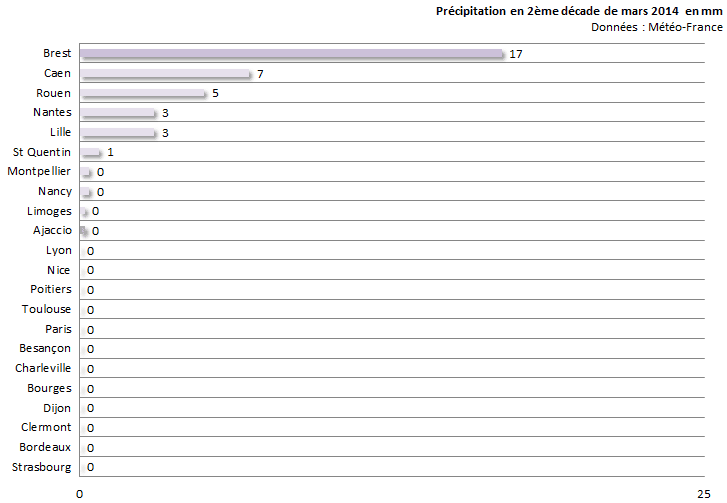Click the value 0 in Nancy row
The width and height of the screenshot is (727, 503).
101,192
